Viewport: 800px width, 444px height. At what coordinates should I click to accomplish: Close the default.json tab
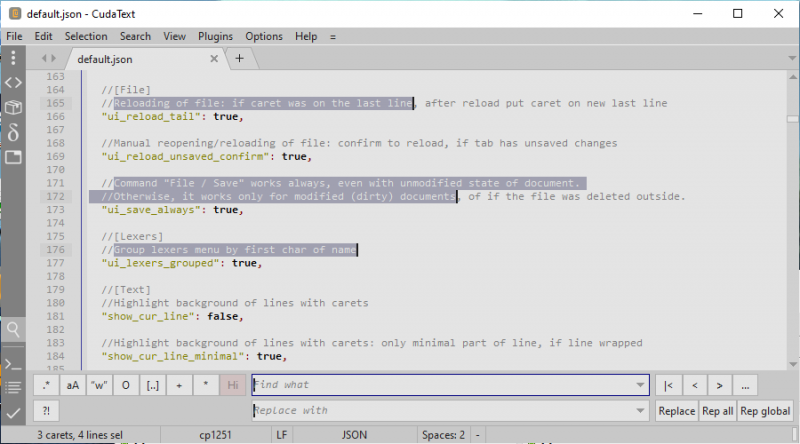[x=214, y=59]
